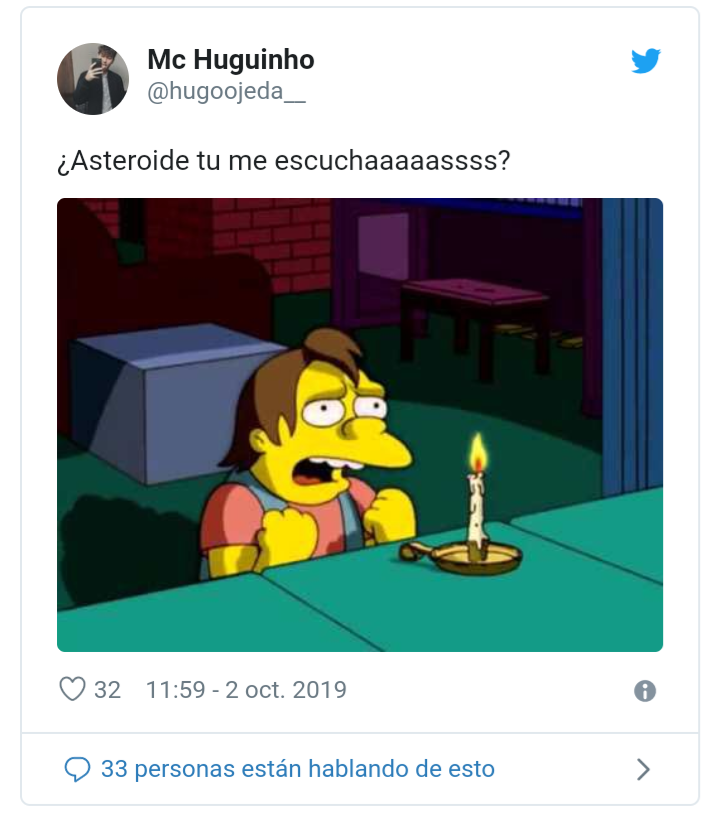Screen dimensions: 720x814
Task: Open Mc Huguinho's profile picture
Action: pos(93,79)
